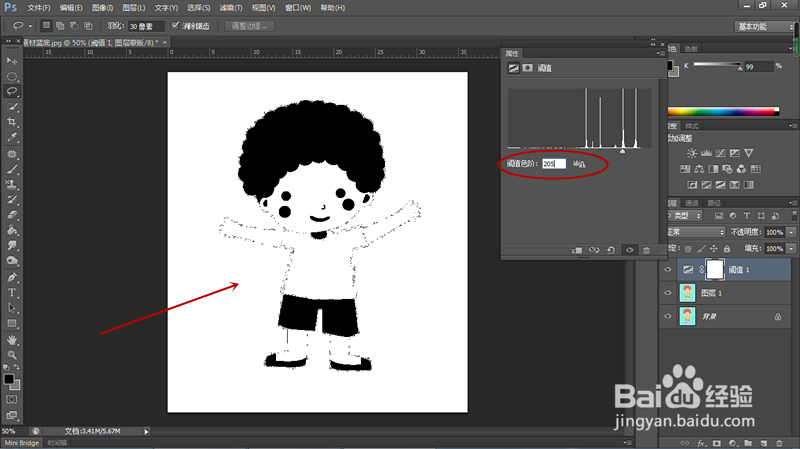The height and width of the screenshot is (449, 800).
Task: Open the Layers panel flyout menu
Action: pyautogui.click(x=791, y=203)
